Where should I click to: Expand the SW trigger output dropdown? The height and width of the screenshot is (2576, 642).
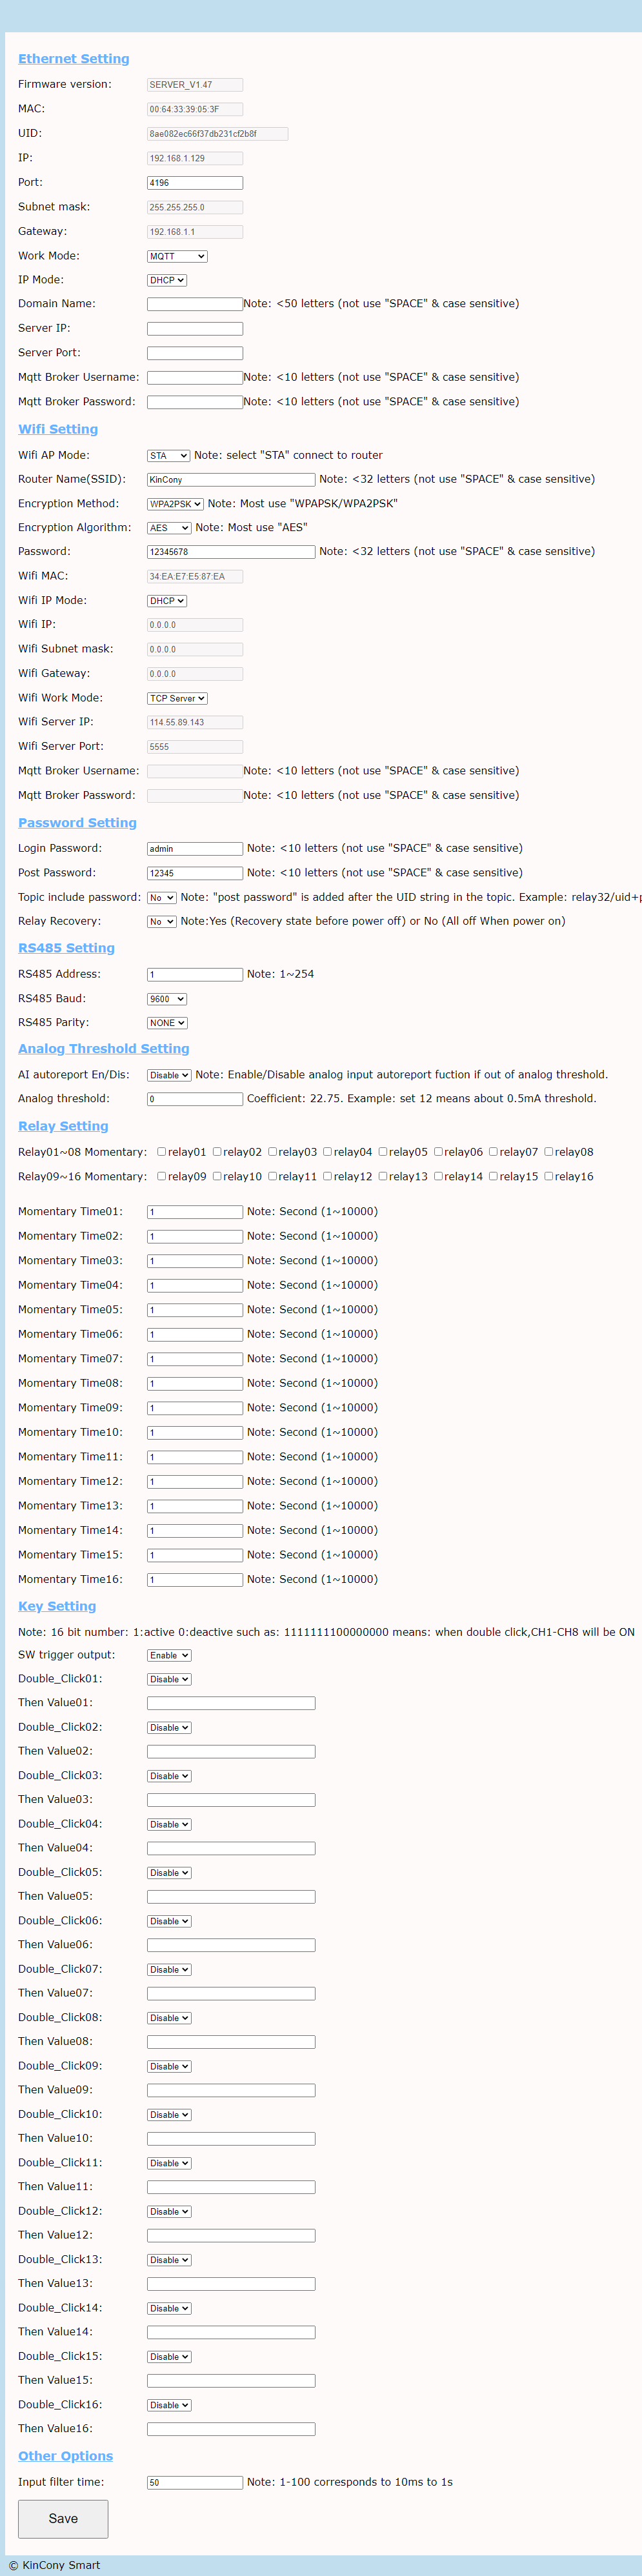click(169, 1655)
